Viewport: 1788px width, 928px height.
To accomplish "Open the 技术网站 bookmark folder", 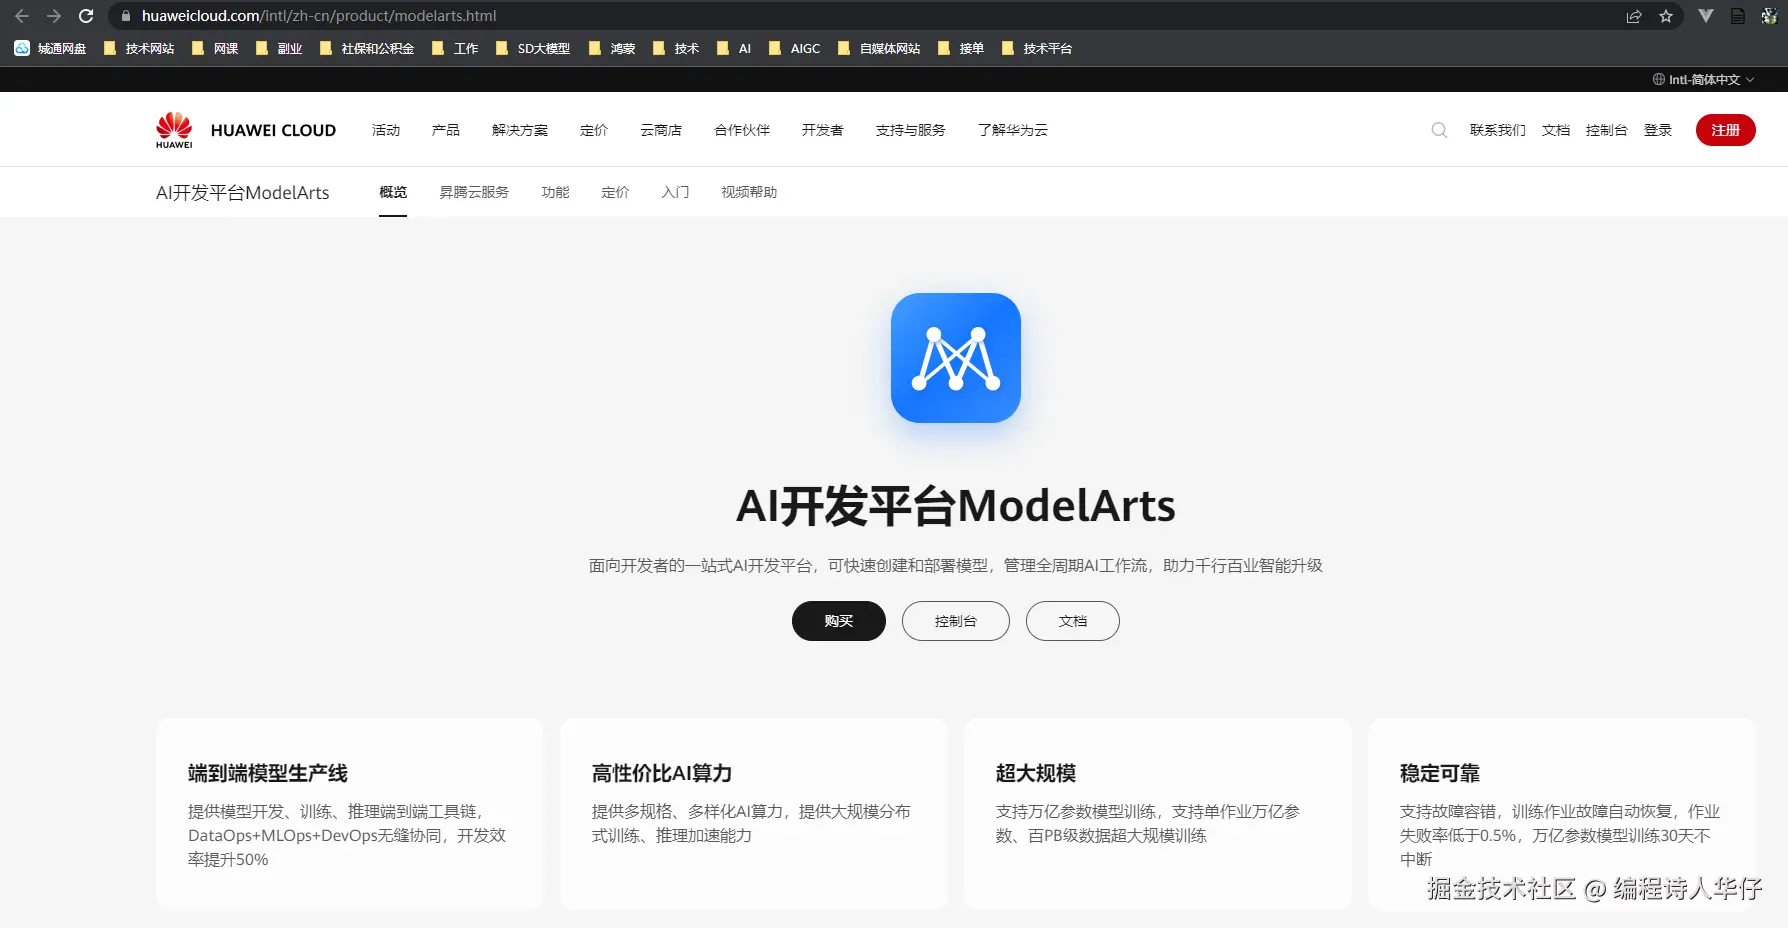I will pyautogui.click(x=139, y=48).
